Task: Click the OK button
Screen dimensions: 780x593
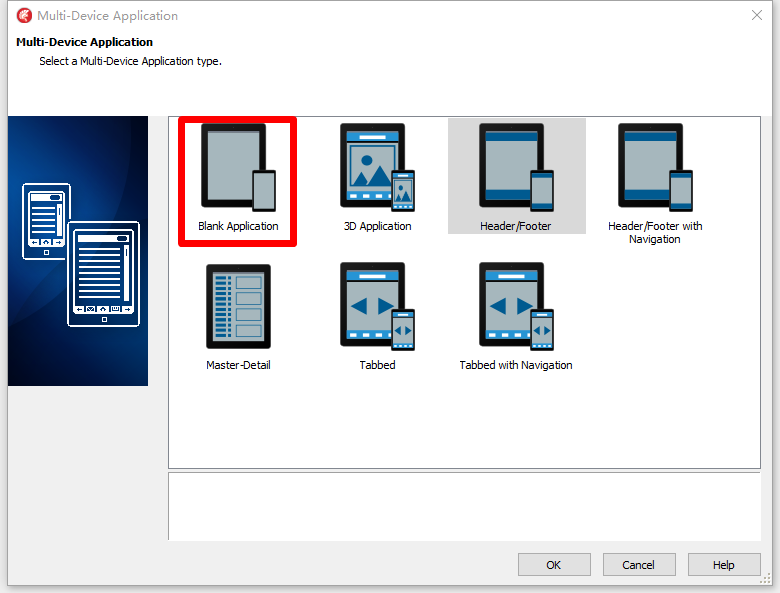Action: point(554,565)
